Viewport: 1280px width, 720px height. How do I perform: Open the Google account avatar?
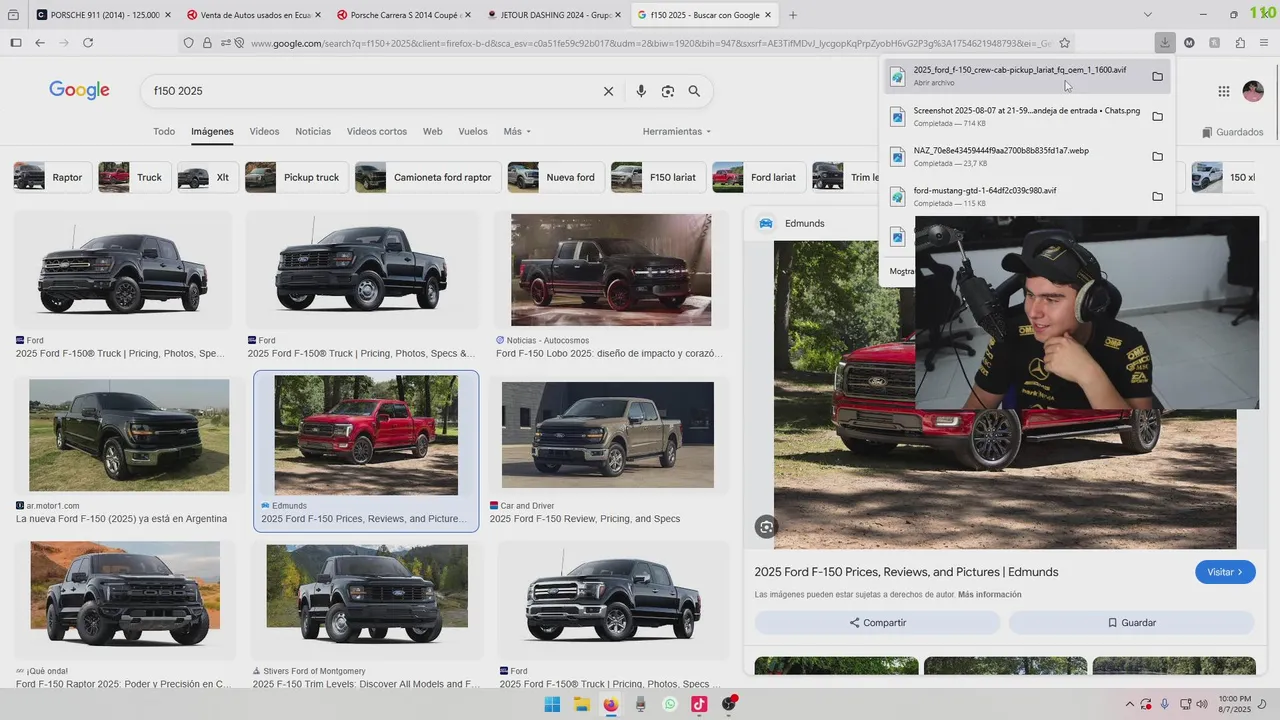1253,91
